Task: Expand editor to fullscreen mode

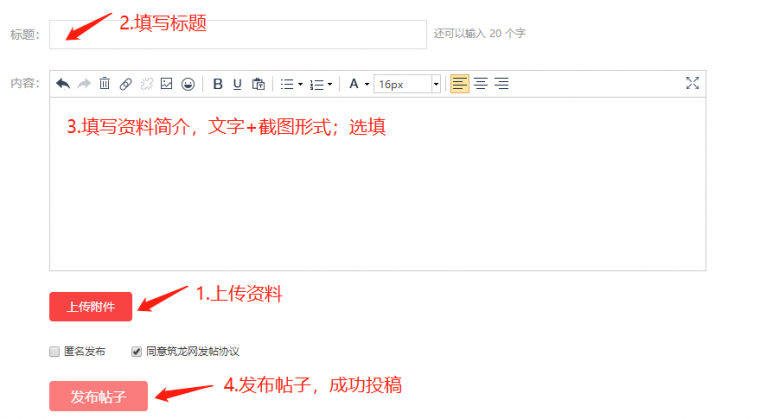Action: point(692,84)
